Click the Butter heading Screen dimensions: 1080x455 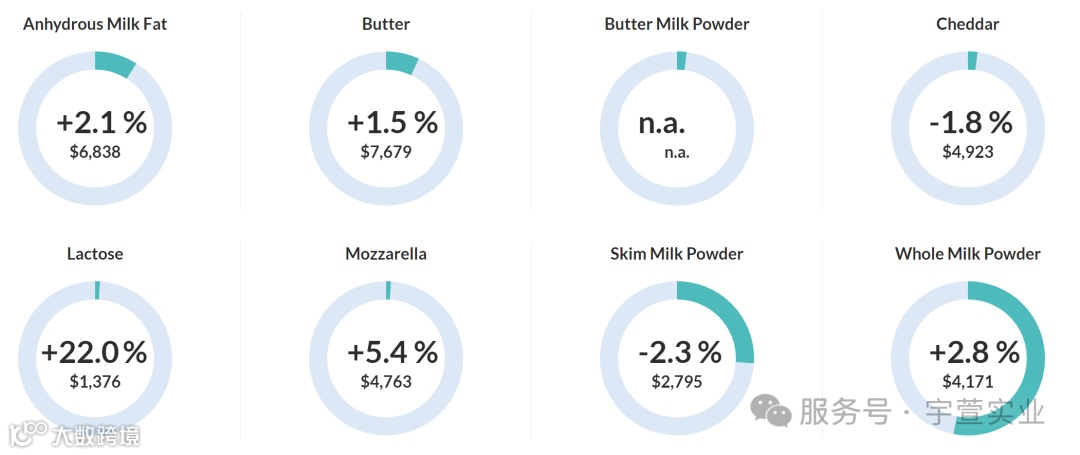click(386, 24)
